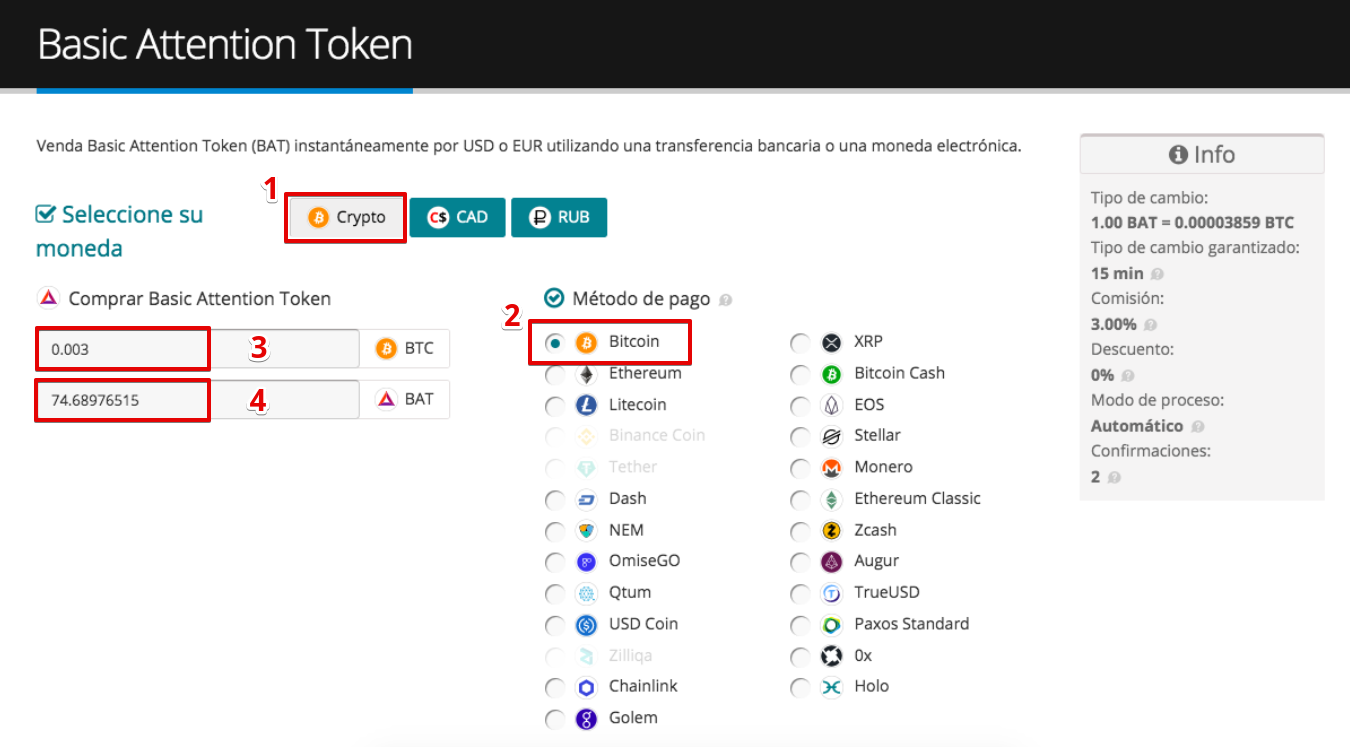Select the Augur radio button
Screen dimensions: 1350x747
tap(800, 561)
